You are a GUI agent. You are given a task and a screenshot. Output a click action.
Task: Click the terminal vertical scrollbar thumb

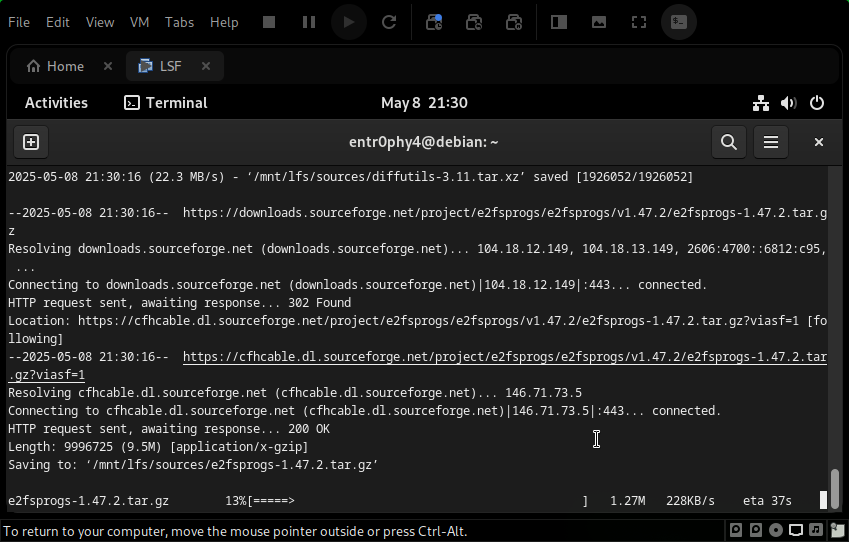tap(834, 488)
